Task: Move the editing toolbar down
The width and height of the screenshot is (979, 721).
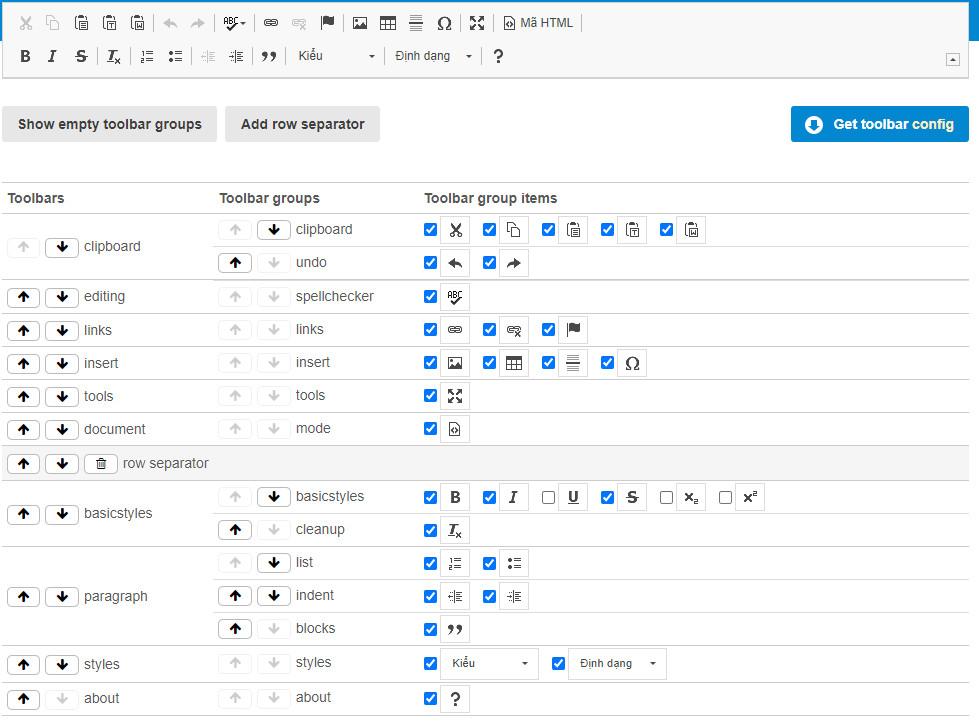Action: tap(62, 297)
